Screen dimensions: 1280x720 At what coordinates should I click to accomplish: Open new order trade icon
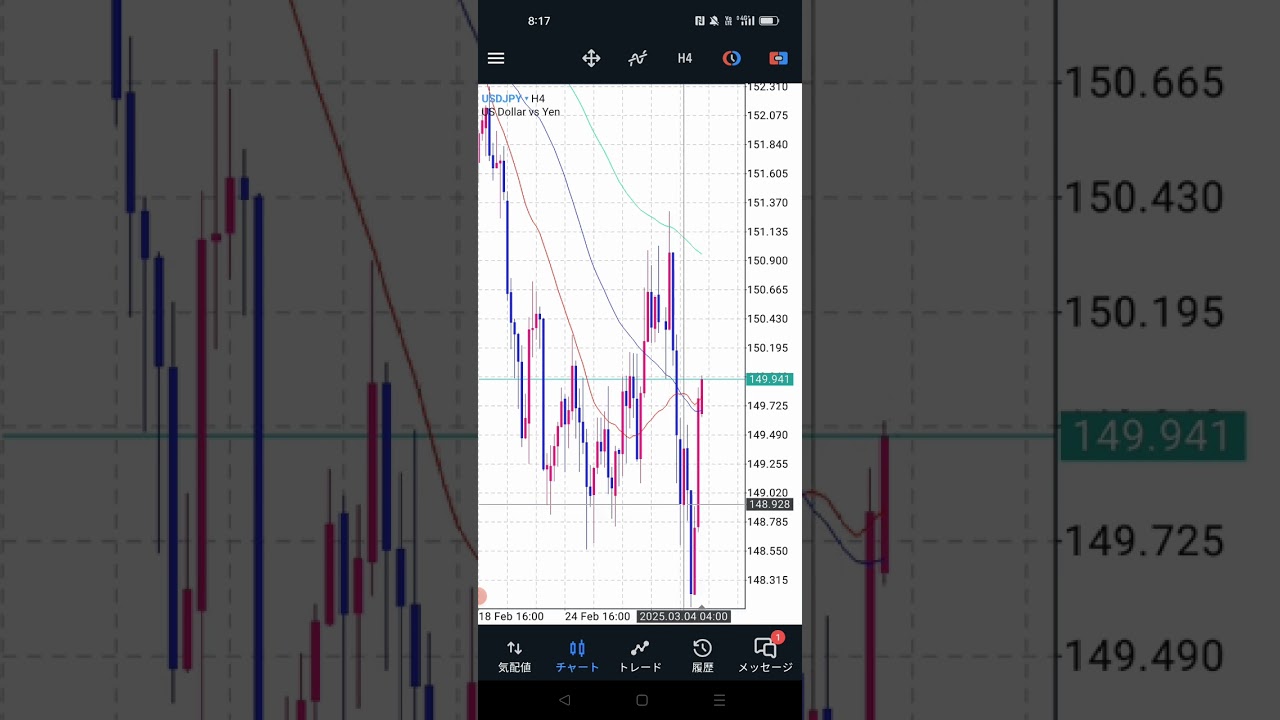coord(778,58)
